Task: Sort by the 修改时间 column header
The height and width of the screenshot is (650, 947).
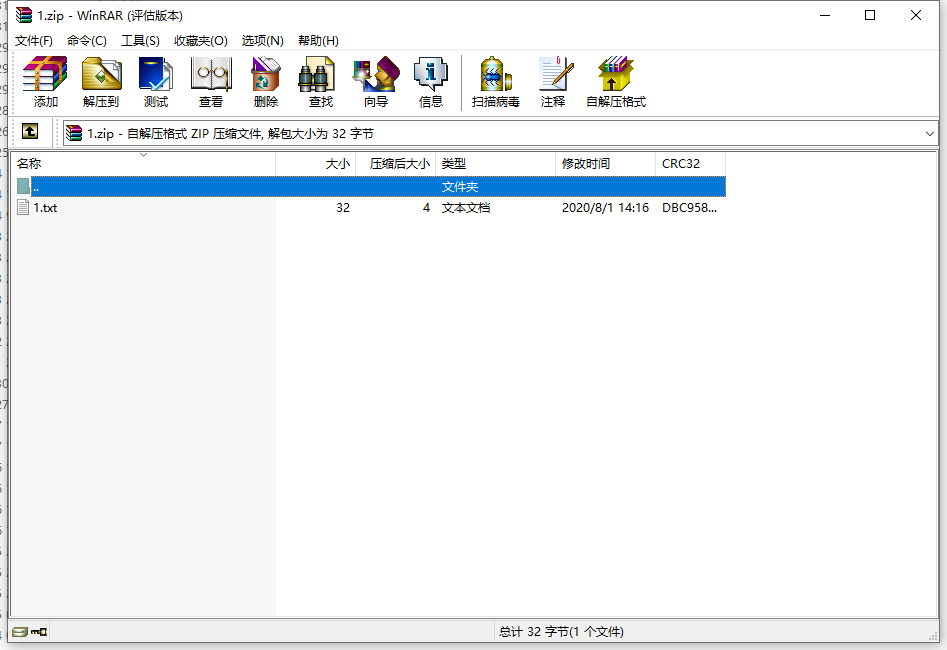Action: (605, 164)
